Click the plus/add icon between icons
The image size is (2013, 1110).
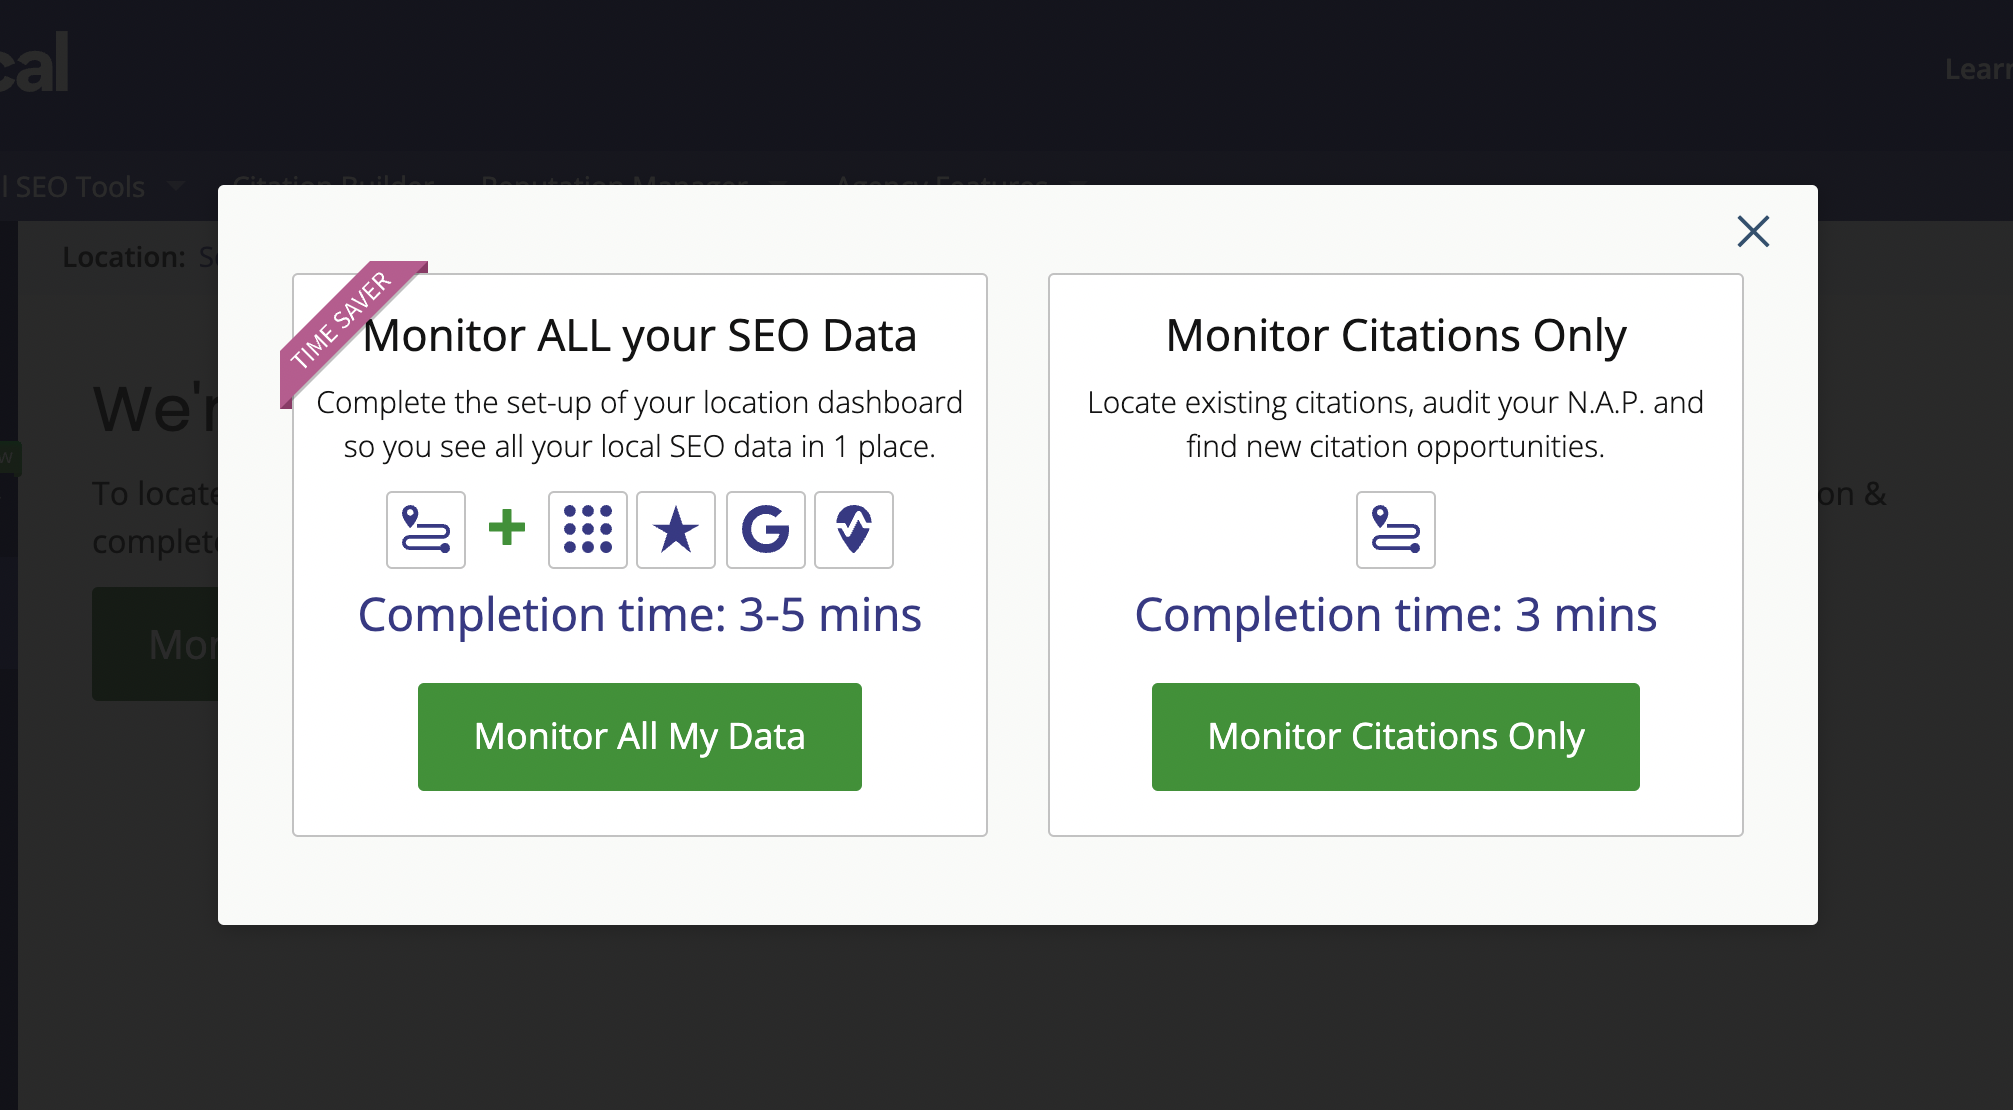[x=506, y=529]
